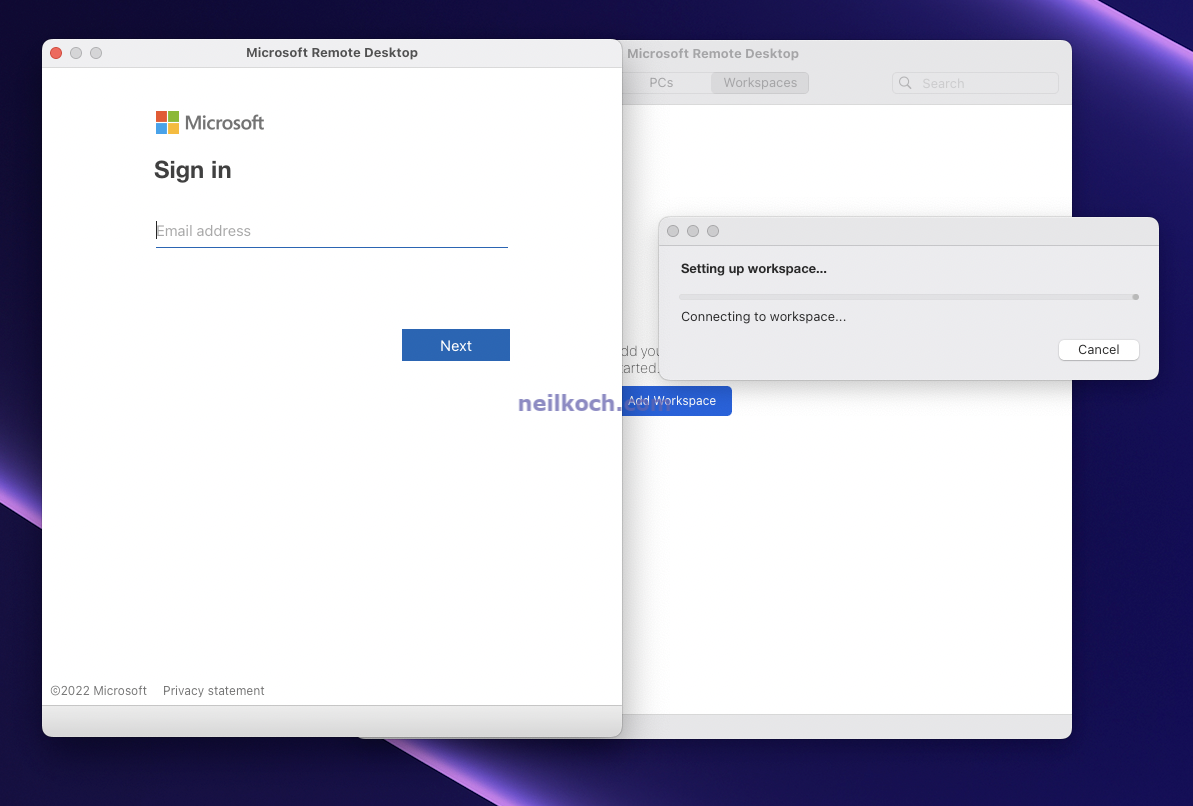Screen dimensions: 1193x806
Task: Click the ©2022 Microsoft footer text
Action: coord(98,690)
